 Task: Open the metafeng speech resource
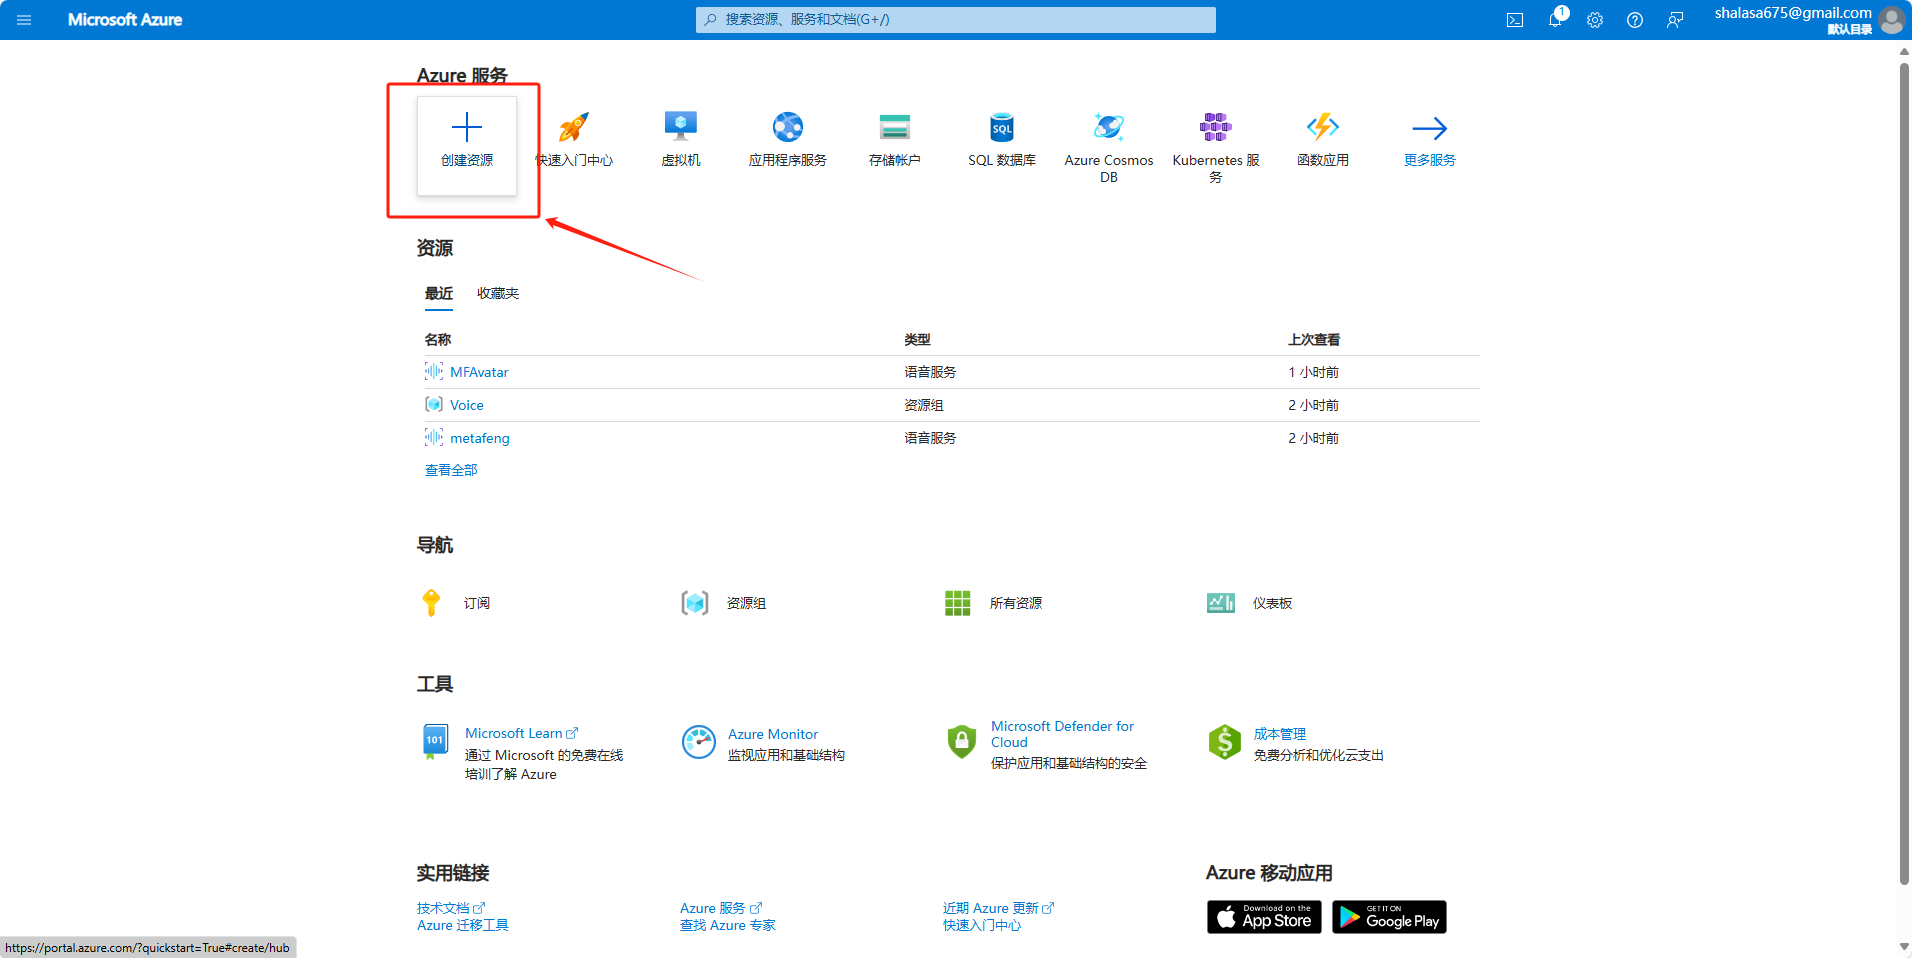(480, 438)
